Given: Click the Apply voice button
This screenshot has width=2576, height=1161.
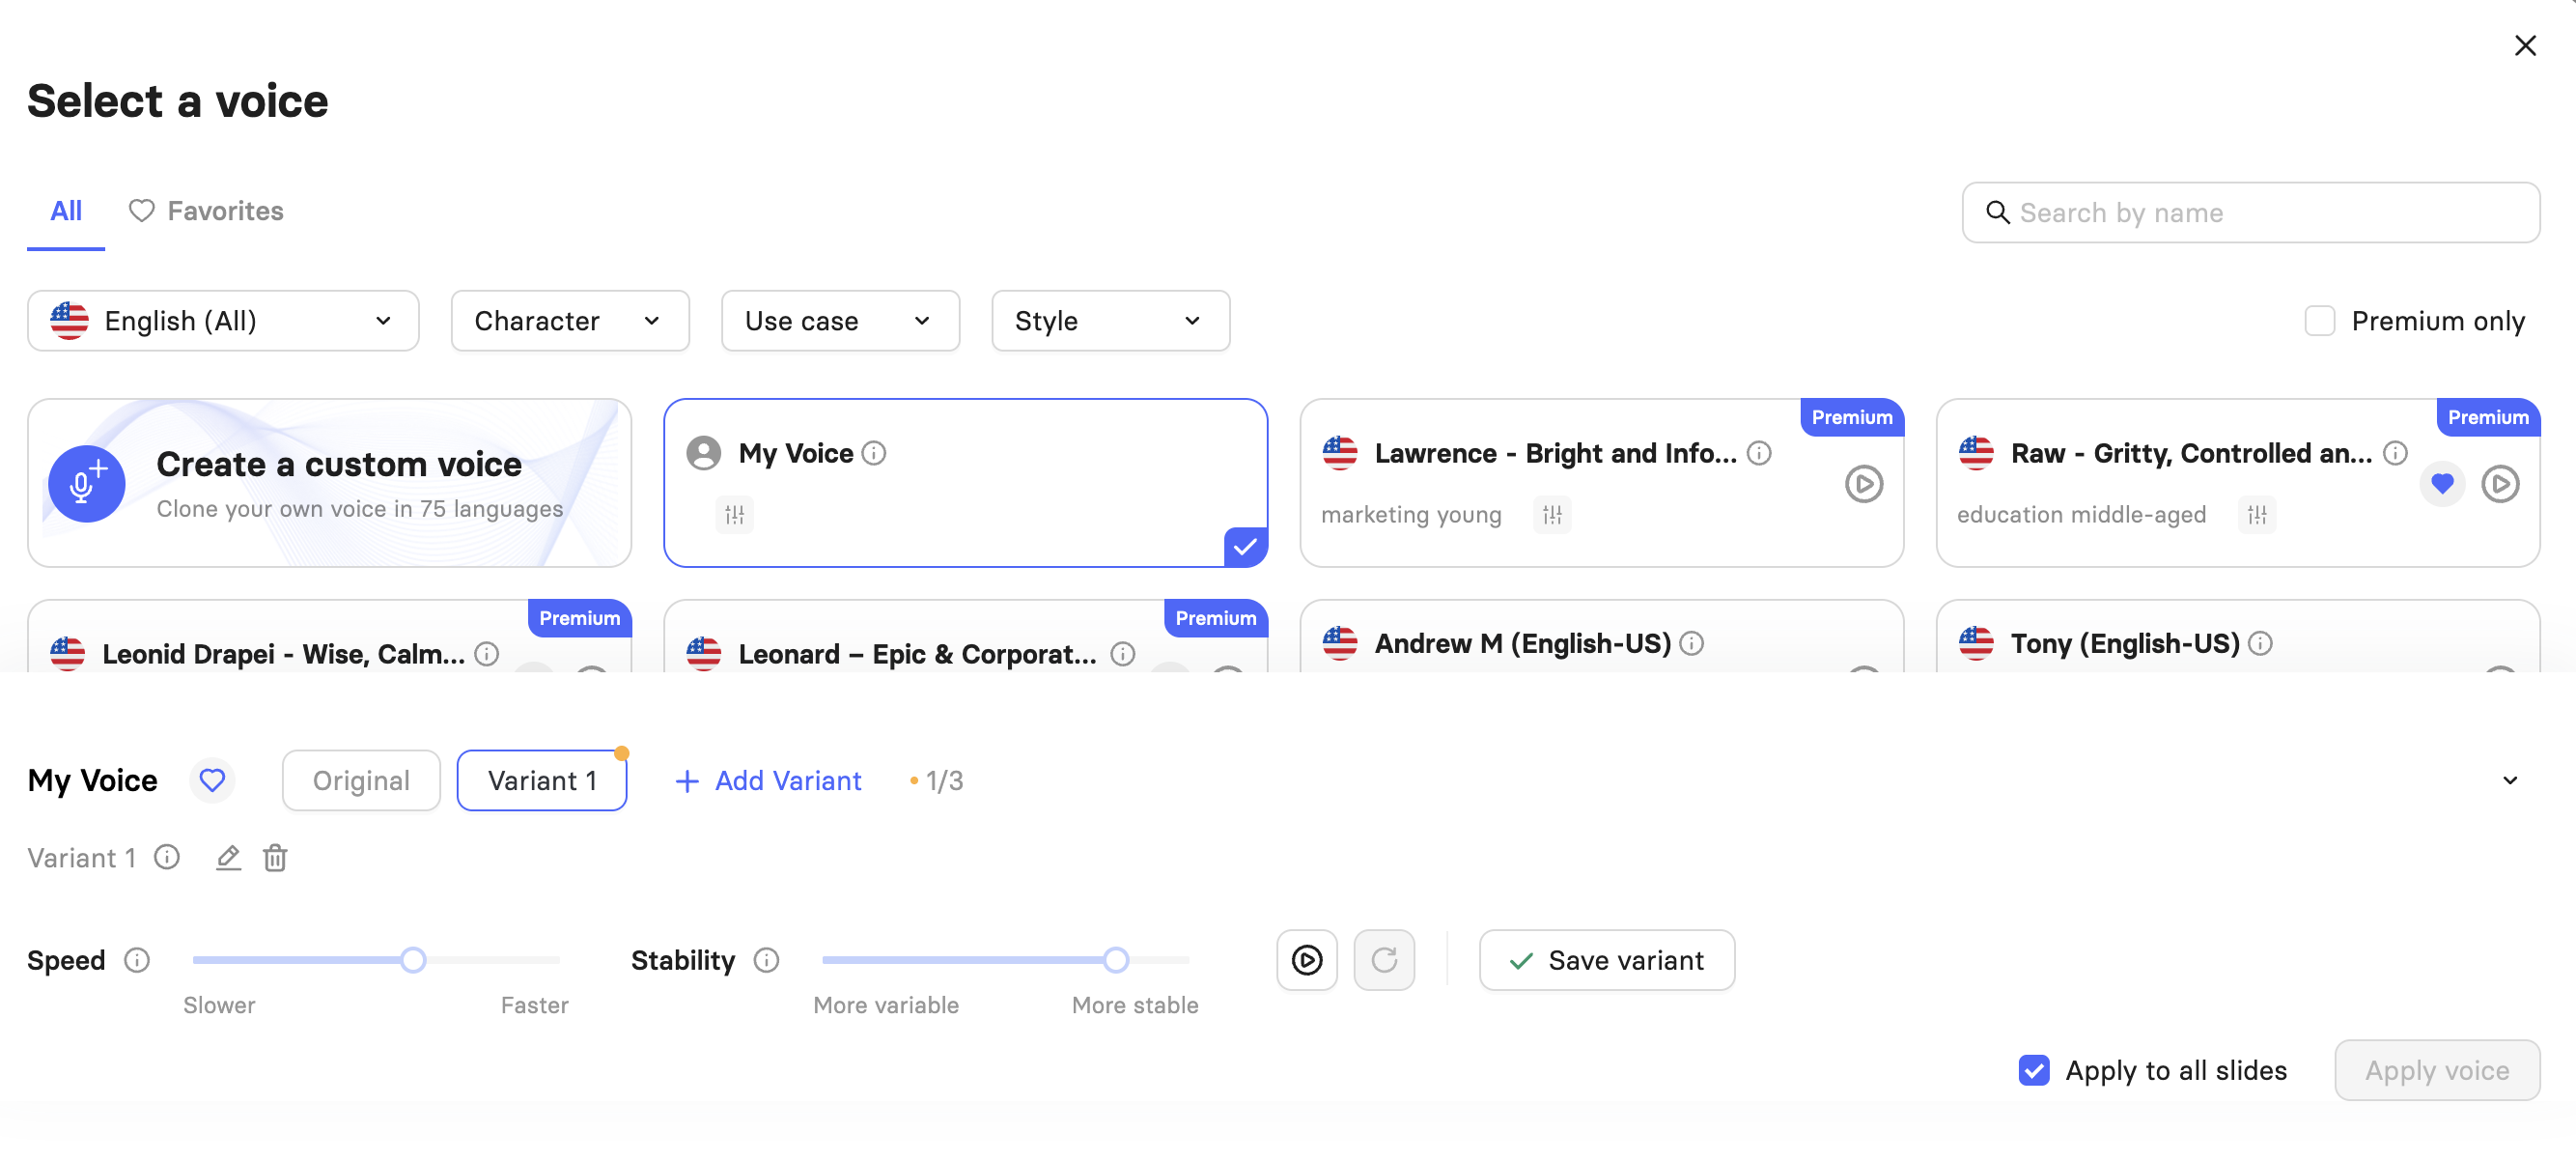Looking at the screenshot, I should [x=2437, y=1071].
